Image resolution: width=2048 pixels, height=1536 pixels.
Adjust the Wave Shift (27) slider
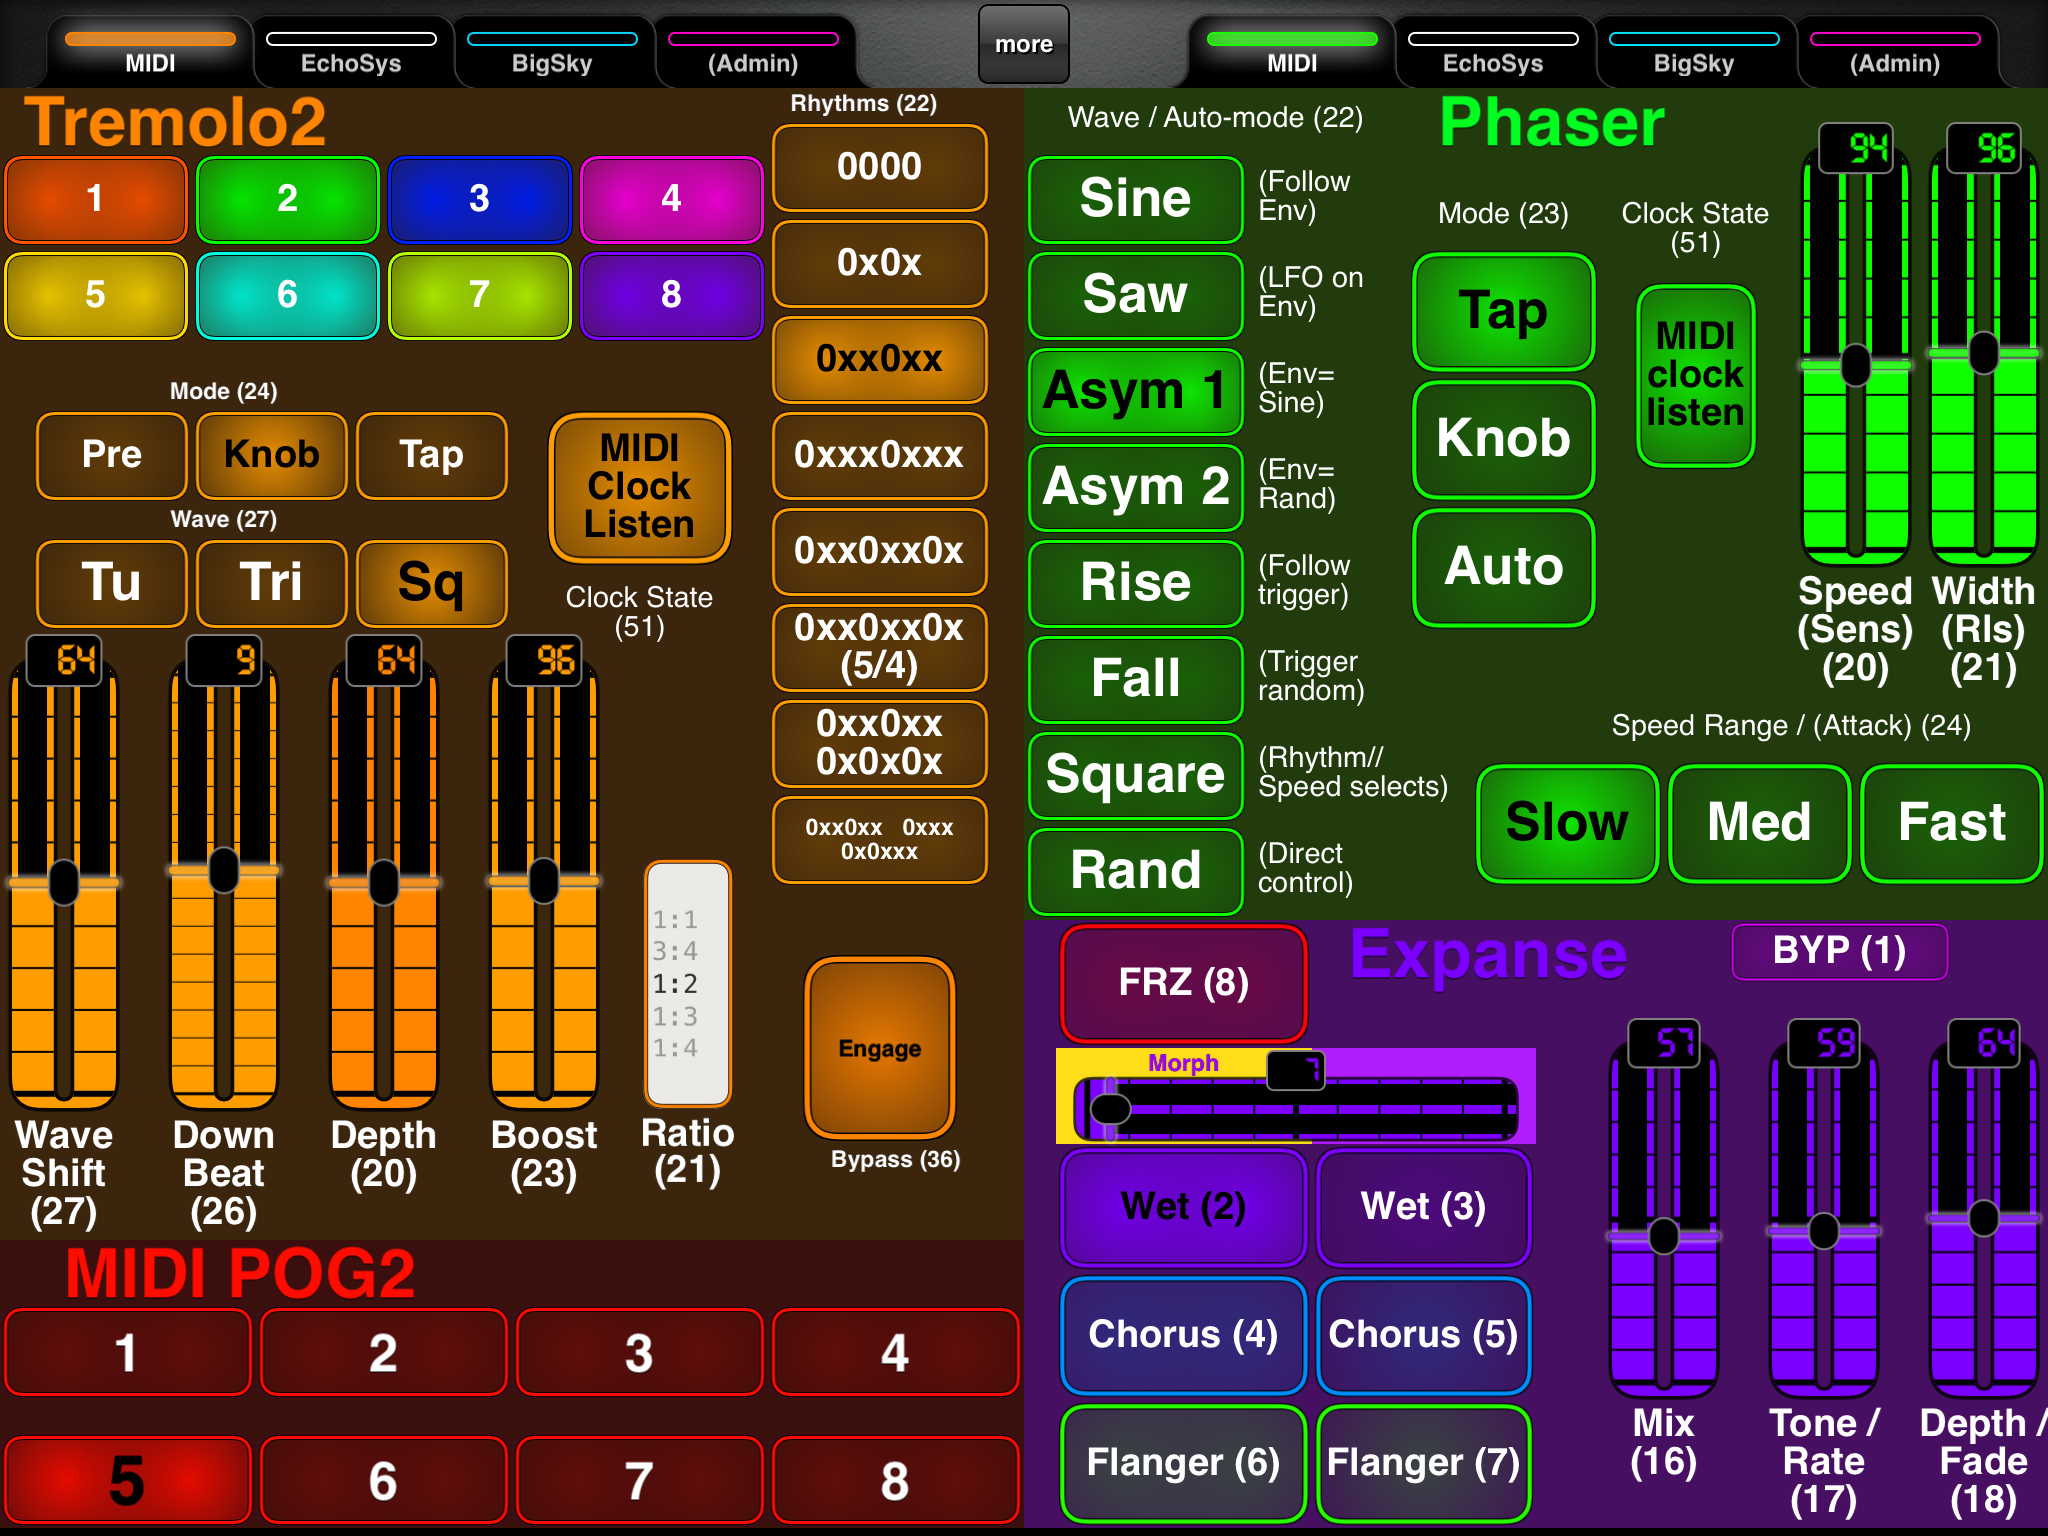point(64,882)
